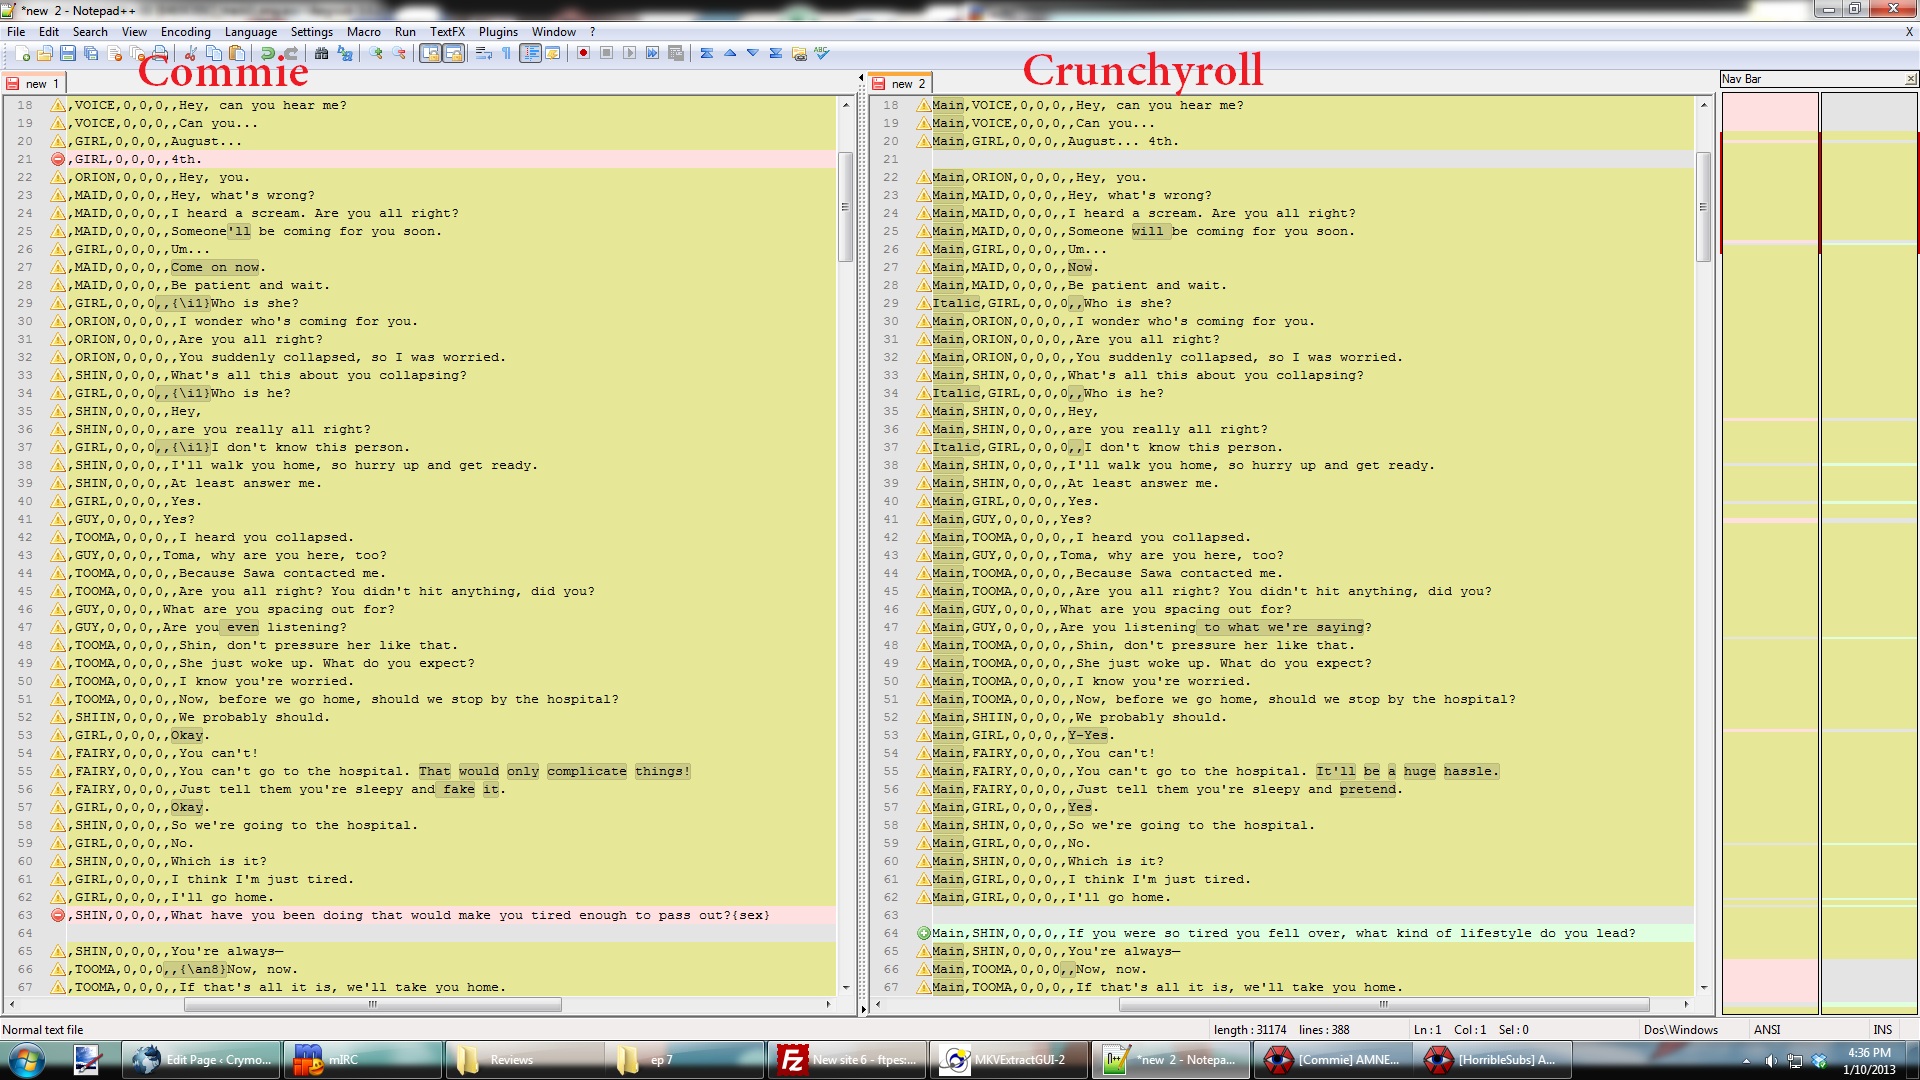This screenshot has height=1080, width=1920.
Task: Open the Encoding menu
Action: (x=185, y=32)
